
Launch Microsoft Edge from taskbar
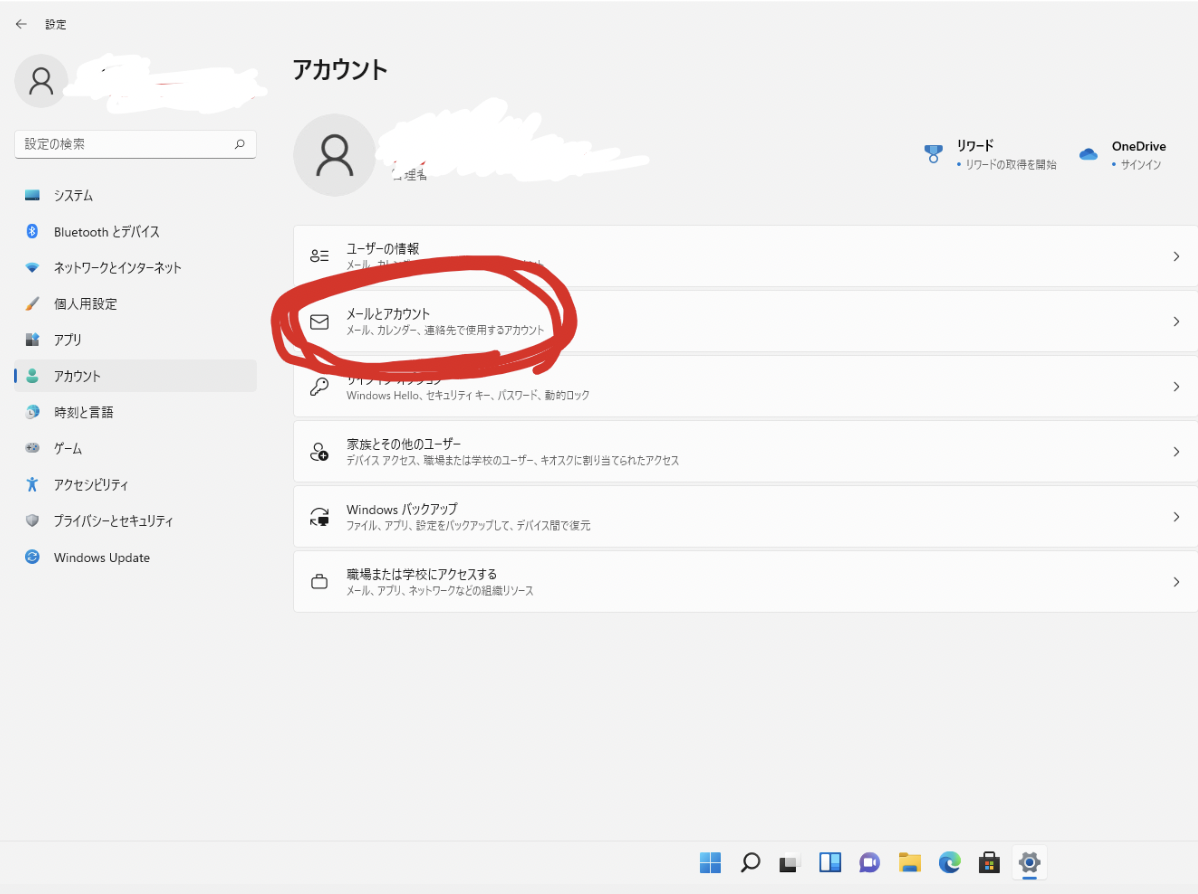(x=950, y=863)
